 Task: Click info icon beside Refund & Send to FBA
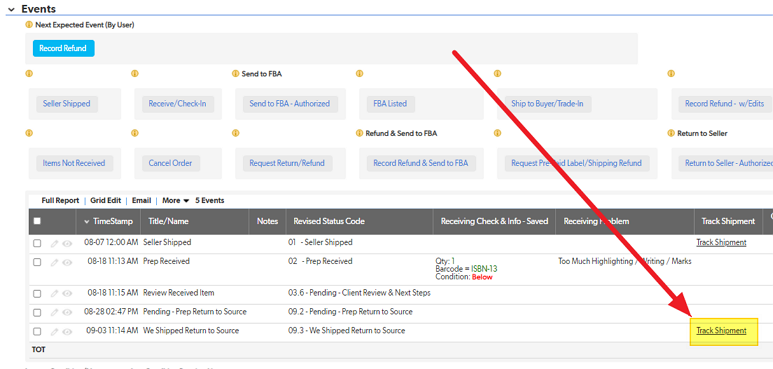point(359,133)
